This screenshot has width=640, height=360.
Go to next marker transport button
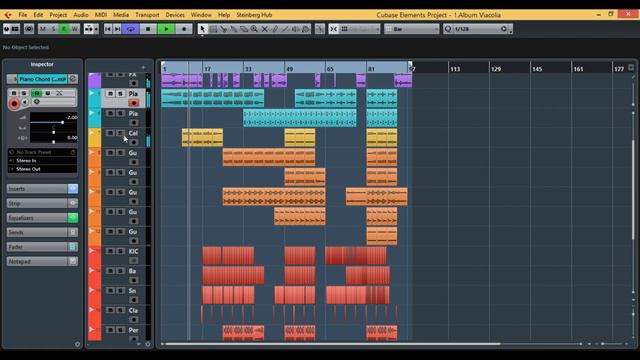pyautogui.click(x=117, y=29)
